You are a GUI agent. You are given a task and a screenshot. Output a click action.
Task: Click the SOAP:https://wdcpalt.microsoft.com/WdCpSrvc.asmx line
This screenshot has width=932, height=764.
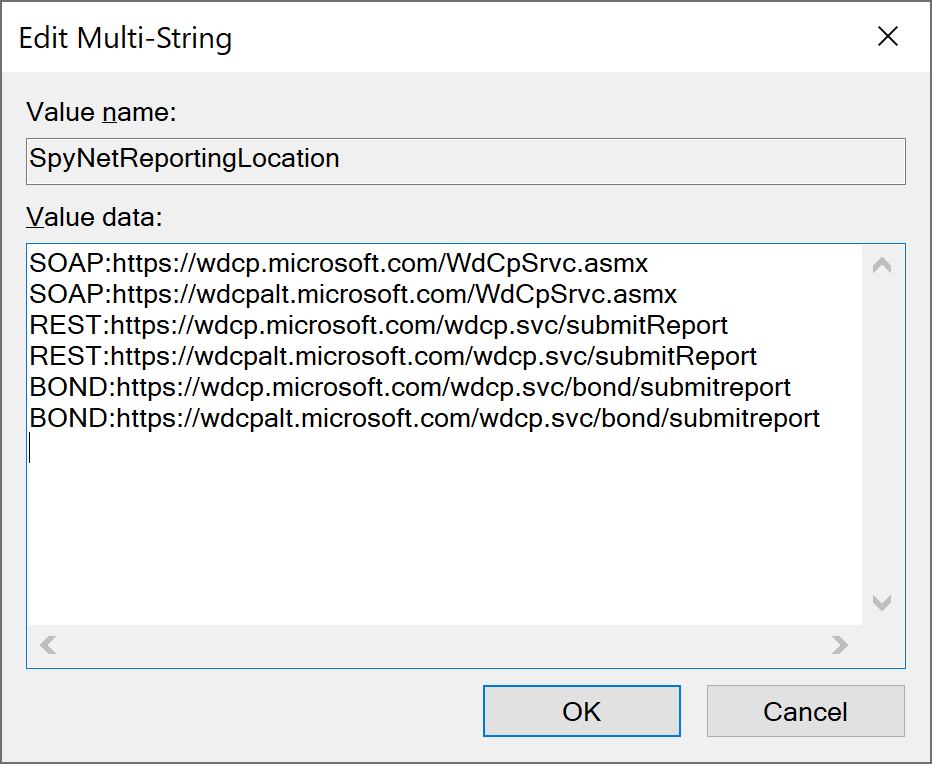(353, 294)
